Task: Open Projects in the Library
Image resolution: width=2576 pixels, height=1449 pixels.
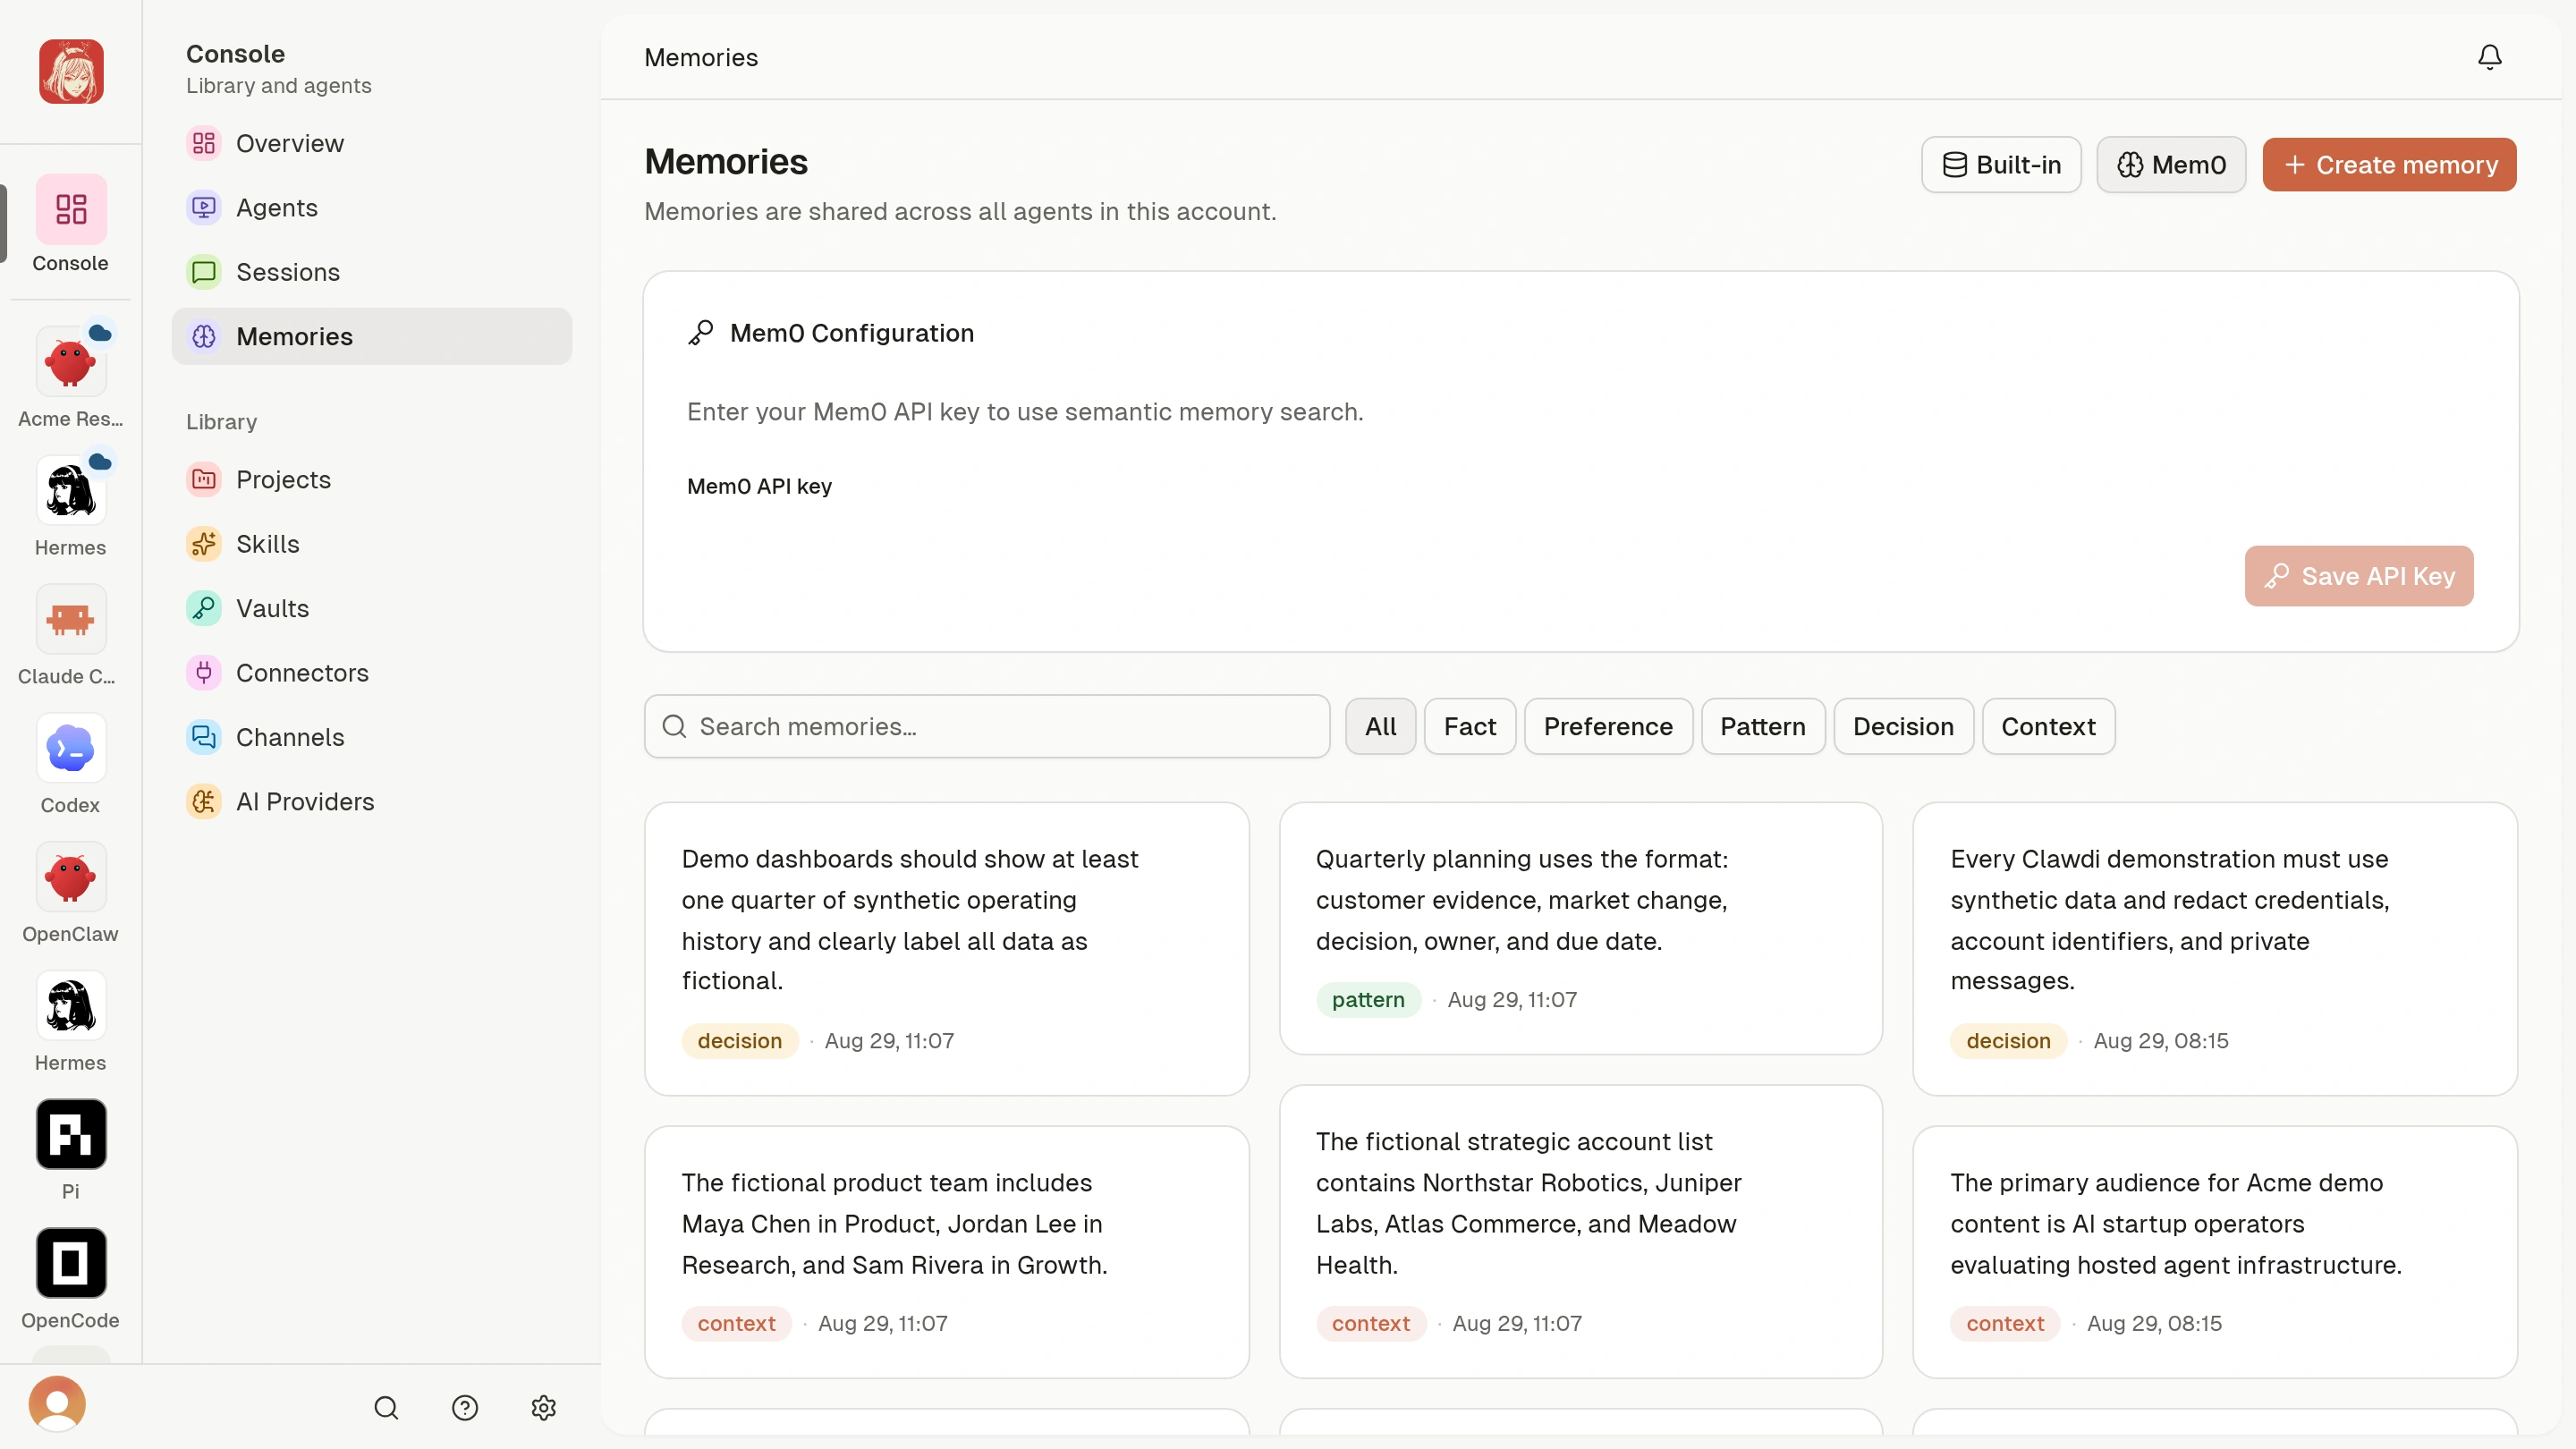Action: 371,480
